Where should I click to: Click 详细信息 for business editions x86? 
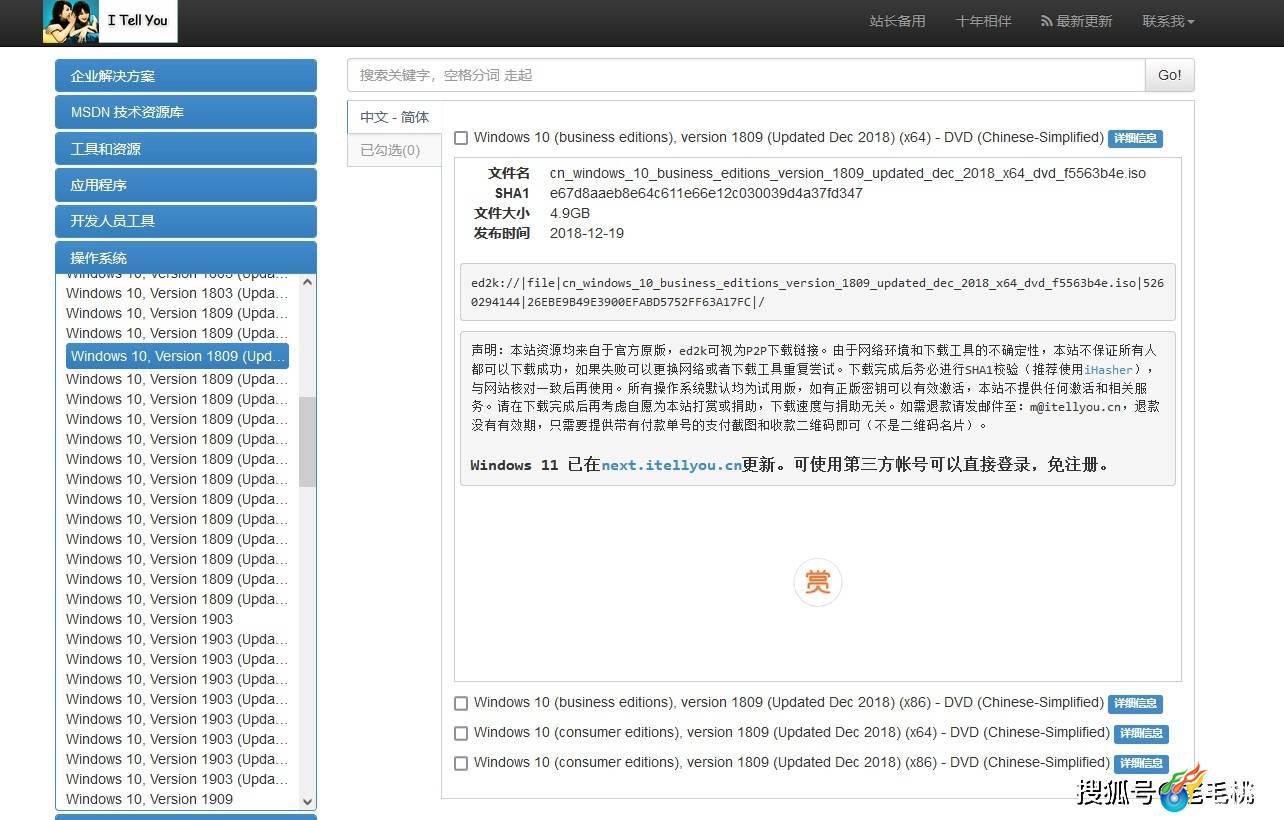1135,704
